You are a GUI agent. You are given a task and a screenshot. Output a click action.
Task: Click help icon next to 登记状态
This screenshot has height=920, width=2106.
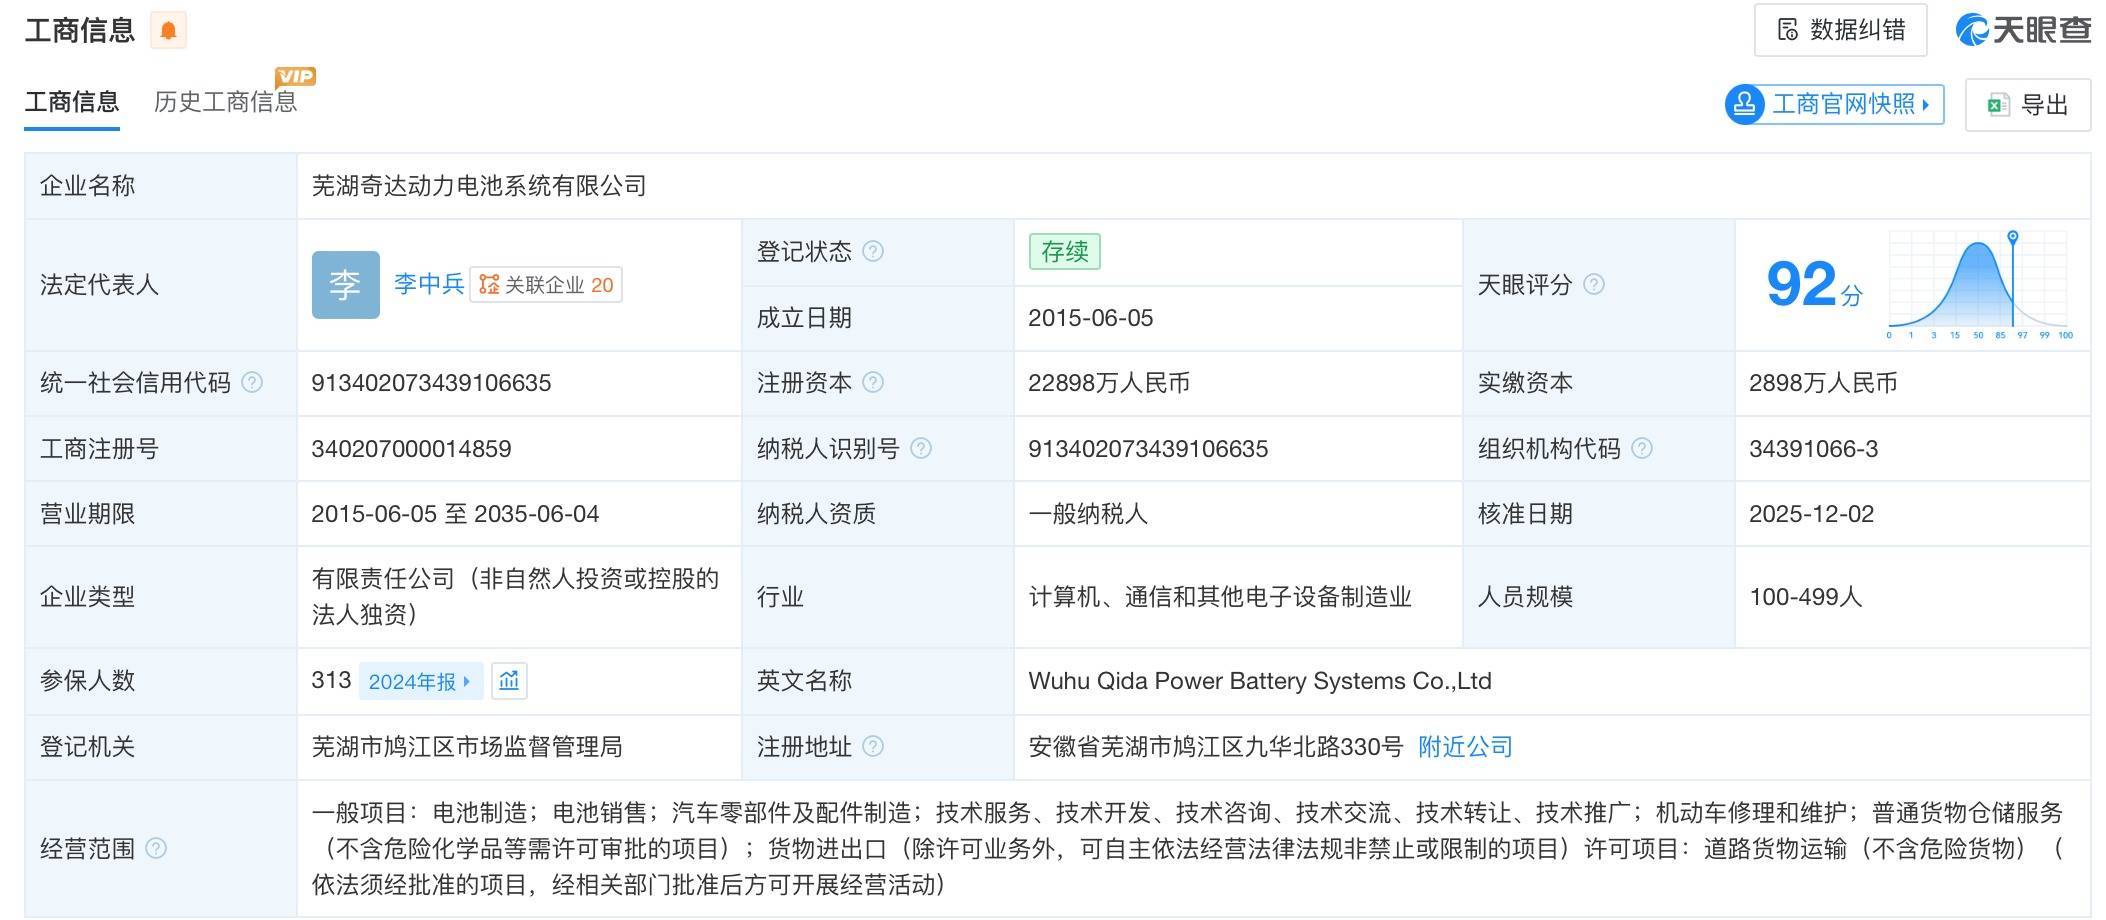tap(873, 251)
